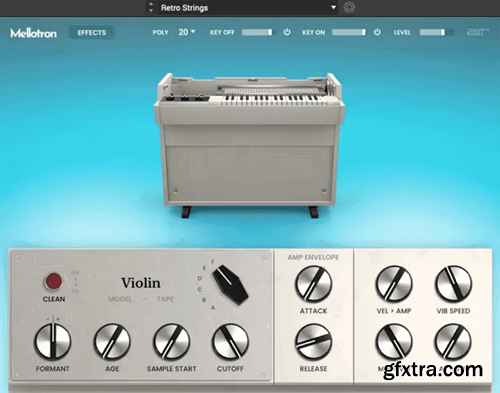Click the Tape label
The height and width of the screenshot is (393, 500).
pos(165,299)
